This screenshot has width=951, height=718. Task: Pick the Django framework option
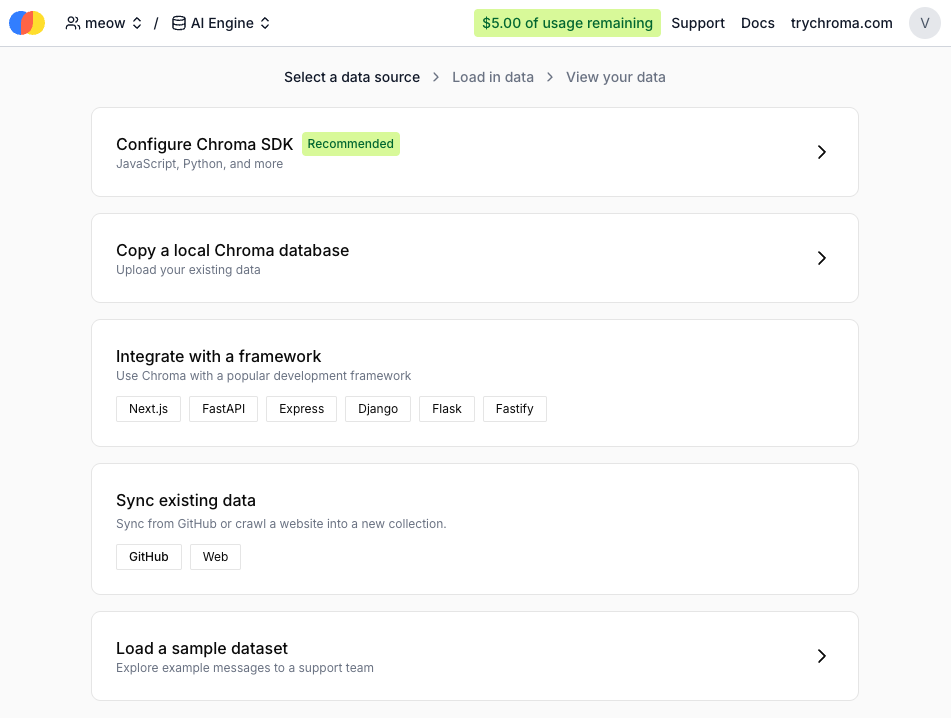378,409
